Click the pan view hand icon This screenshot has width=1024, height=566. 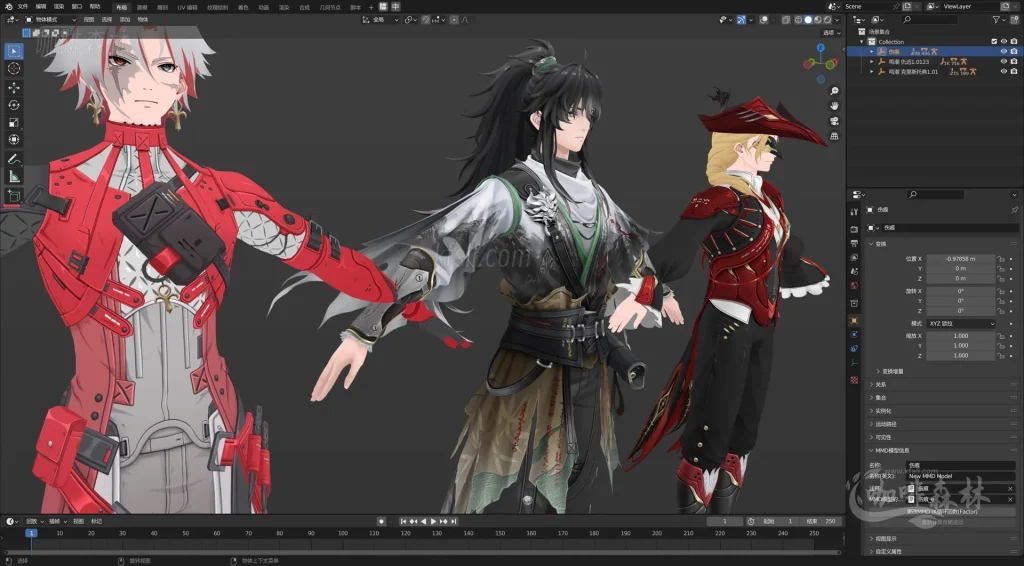(x=834, y=106)
